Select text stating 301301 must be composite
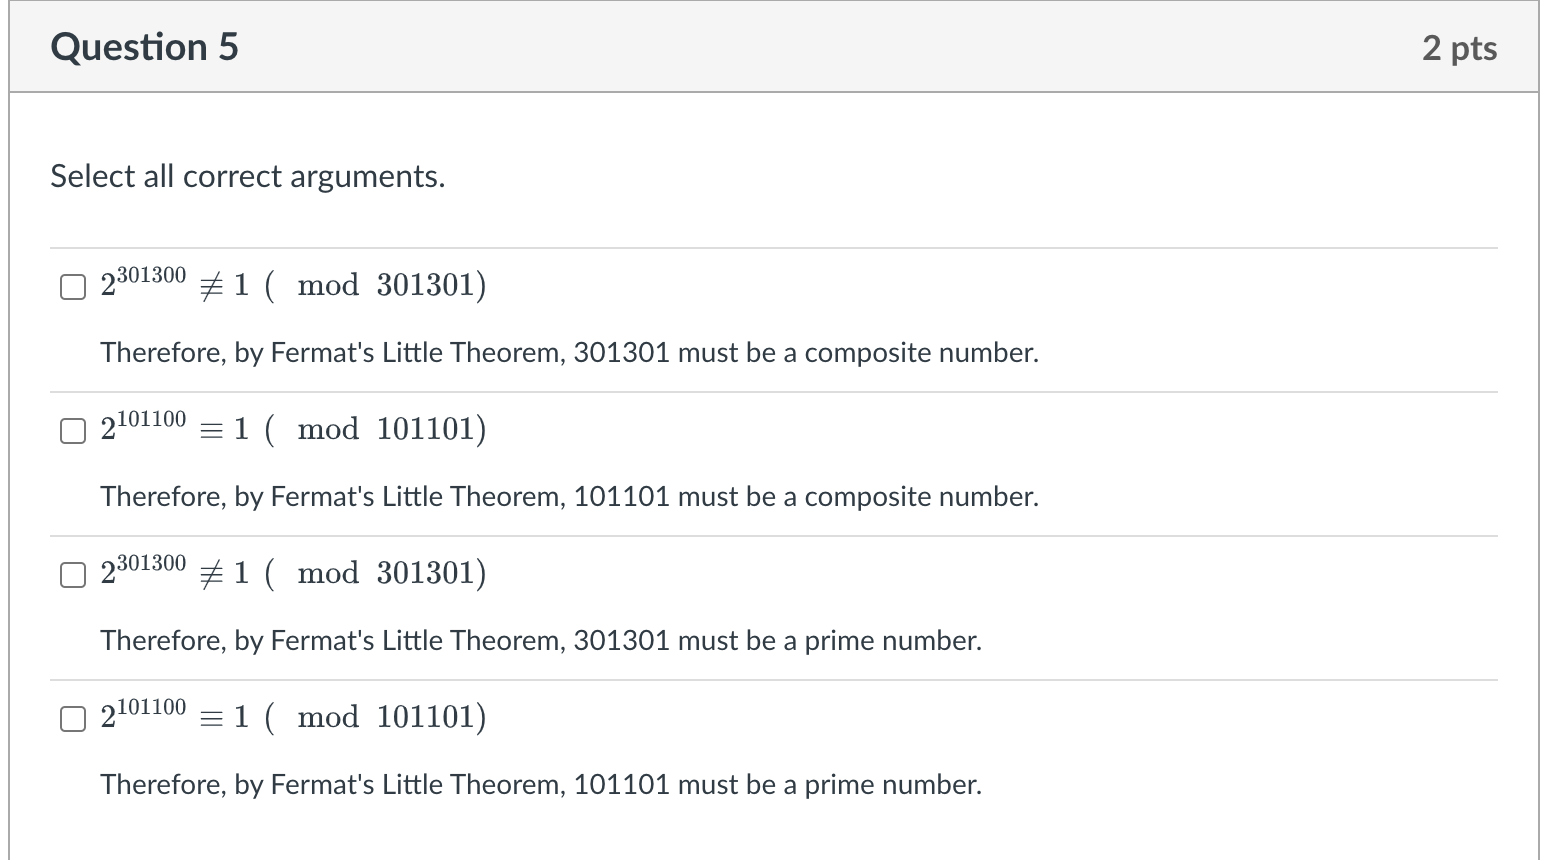 click(x=568, y=352)
